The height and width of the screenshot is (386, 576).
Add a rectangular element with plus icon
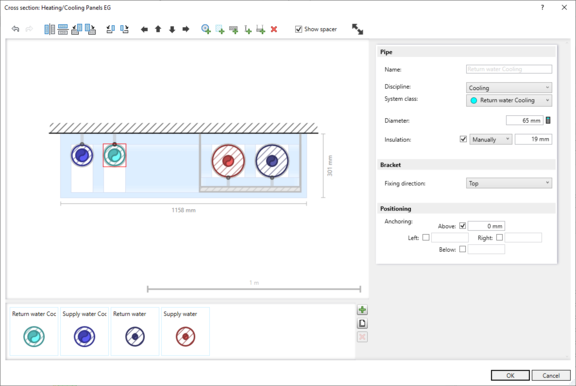click(220, 29)
